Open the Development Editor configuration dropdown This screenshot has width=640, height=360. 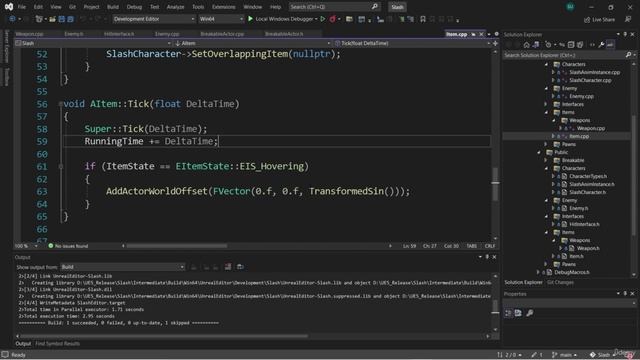(154, 19)
